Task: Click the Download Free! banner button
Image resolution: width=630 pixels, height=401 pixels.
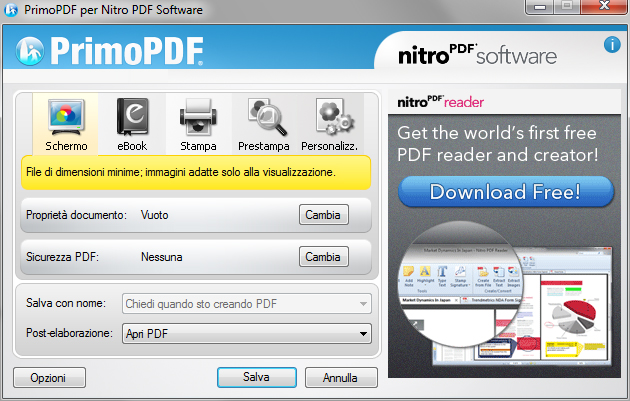Action: [x=505, y=191]
